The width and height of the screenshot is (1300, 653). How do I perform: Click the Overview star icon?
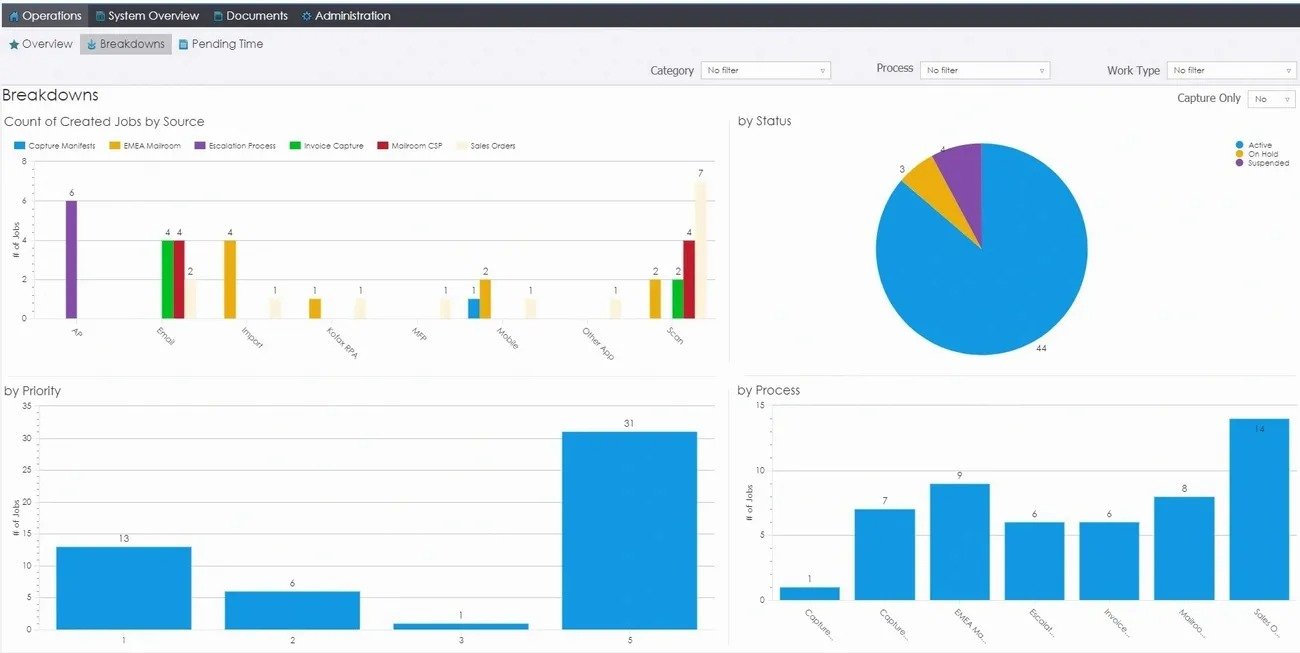[x=14, y=44]
